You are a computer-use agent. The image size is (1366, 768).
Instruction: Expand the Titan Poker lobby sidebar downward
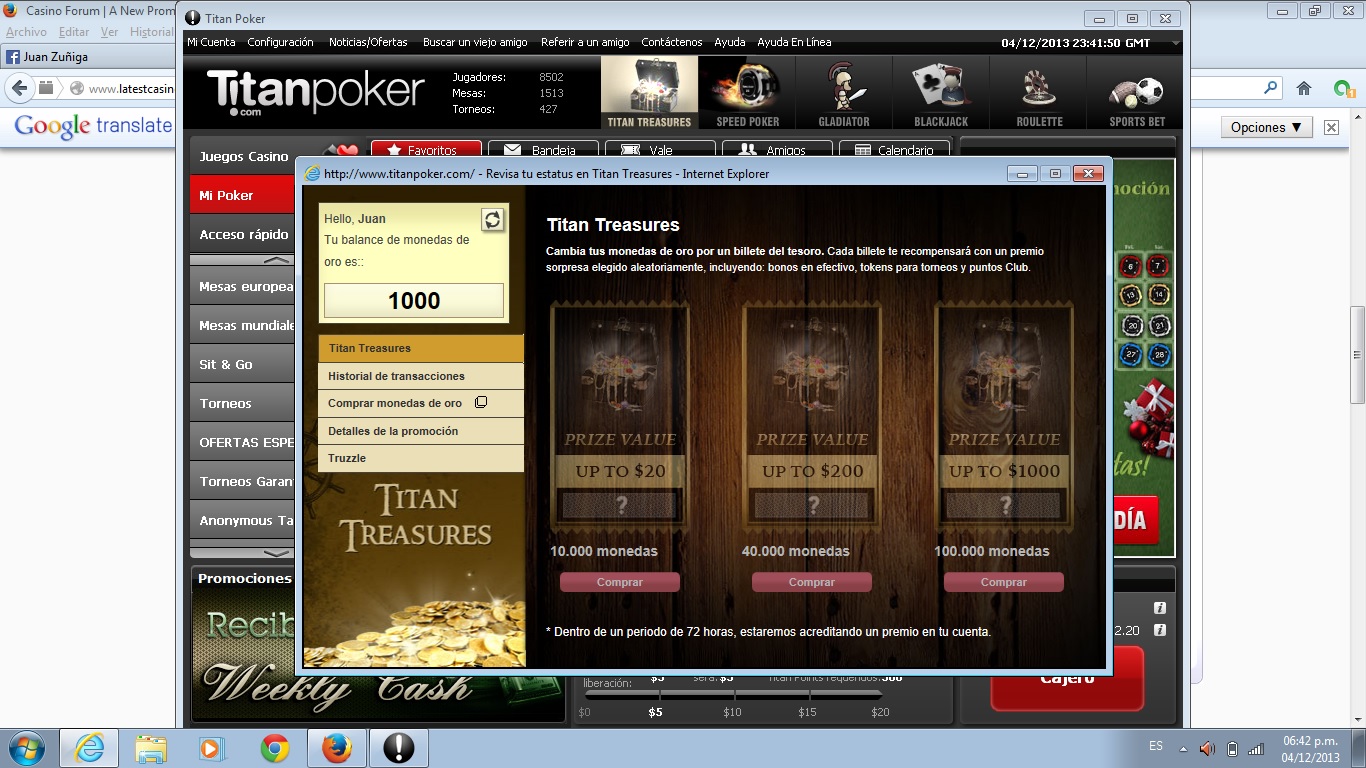tap(276, 552)
